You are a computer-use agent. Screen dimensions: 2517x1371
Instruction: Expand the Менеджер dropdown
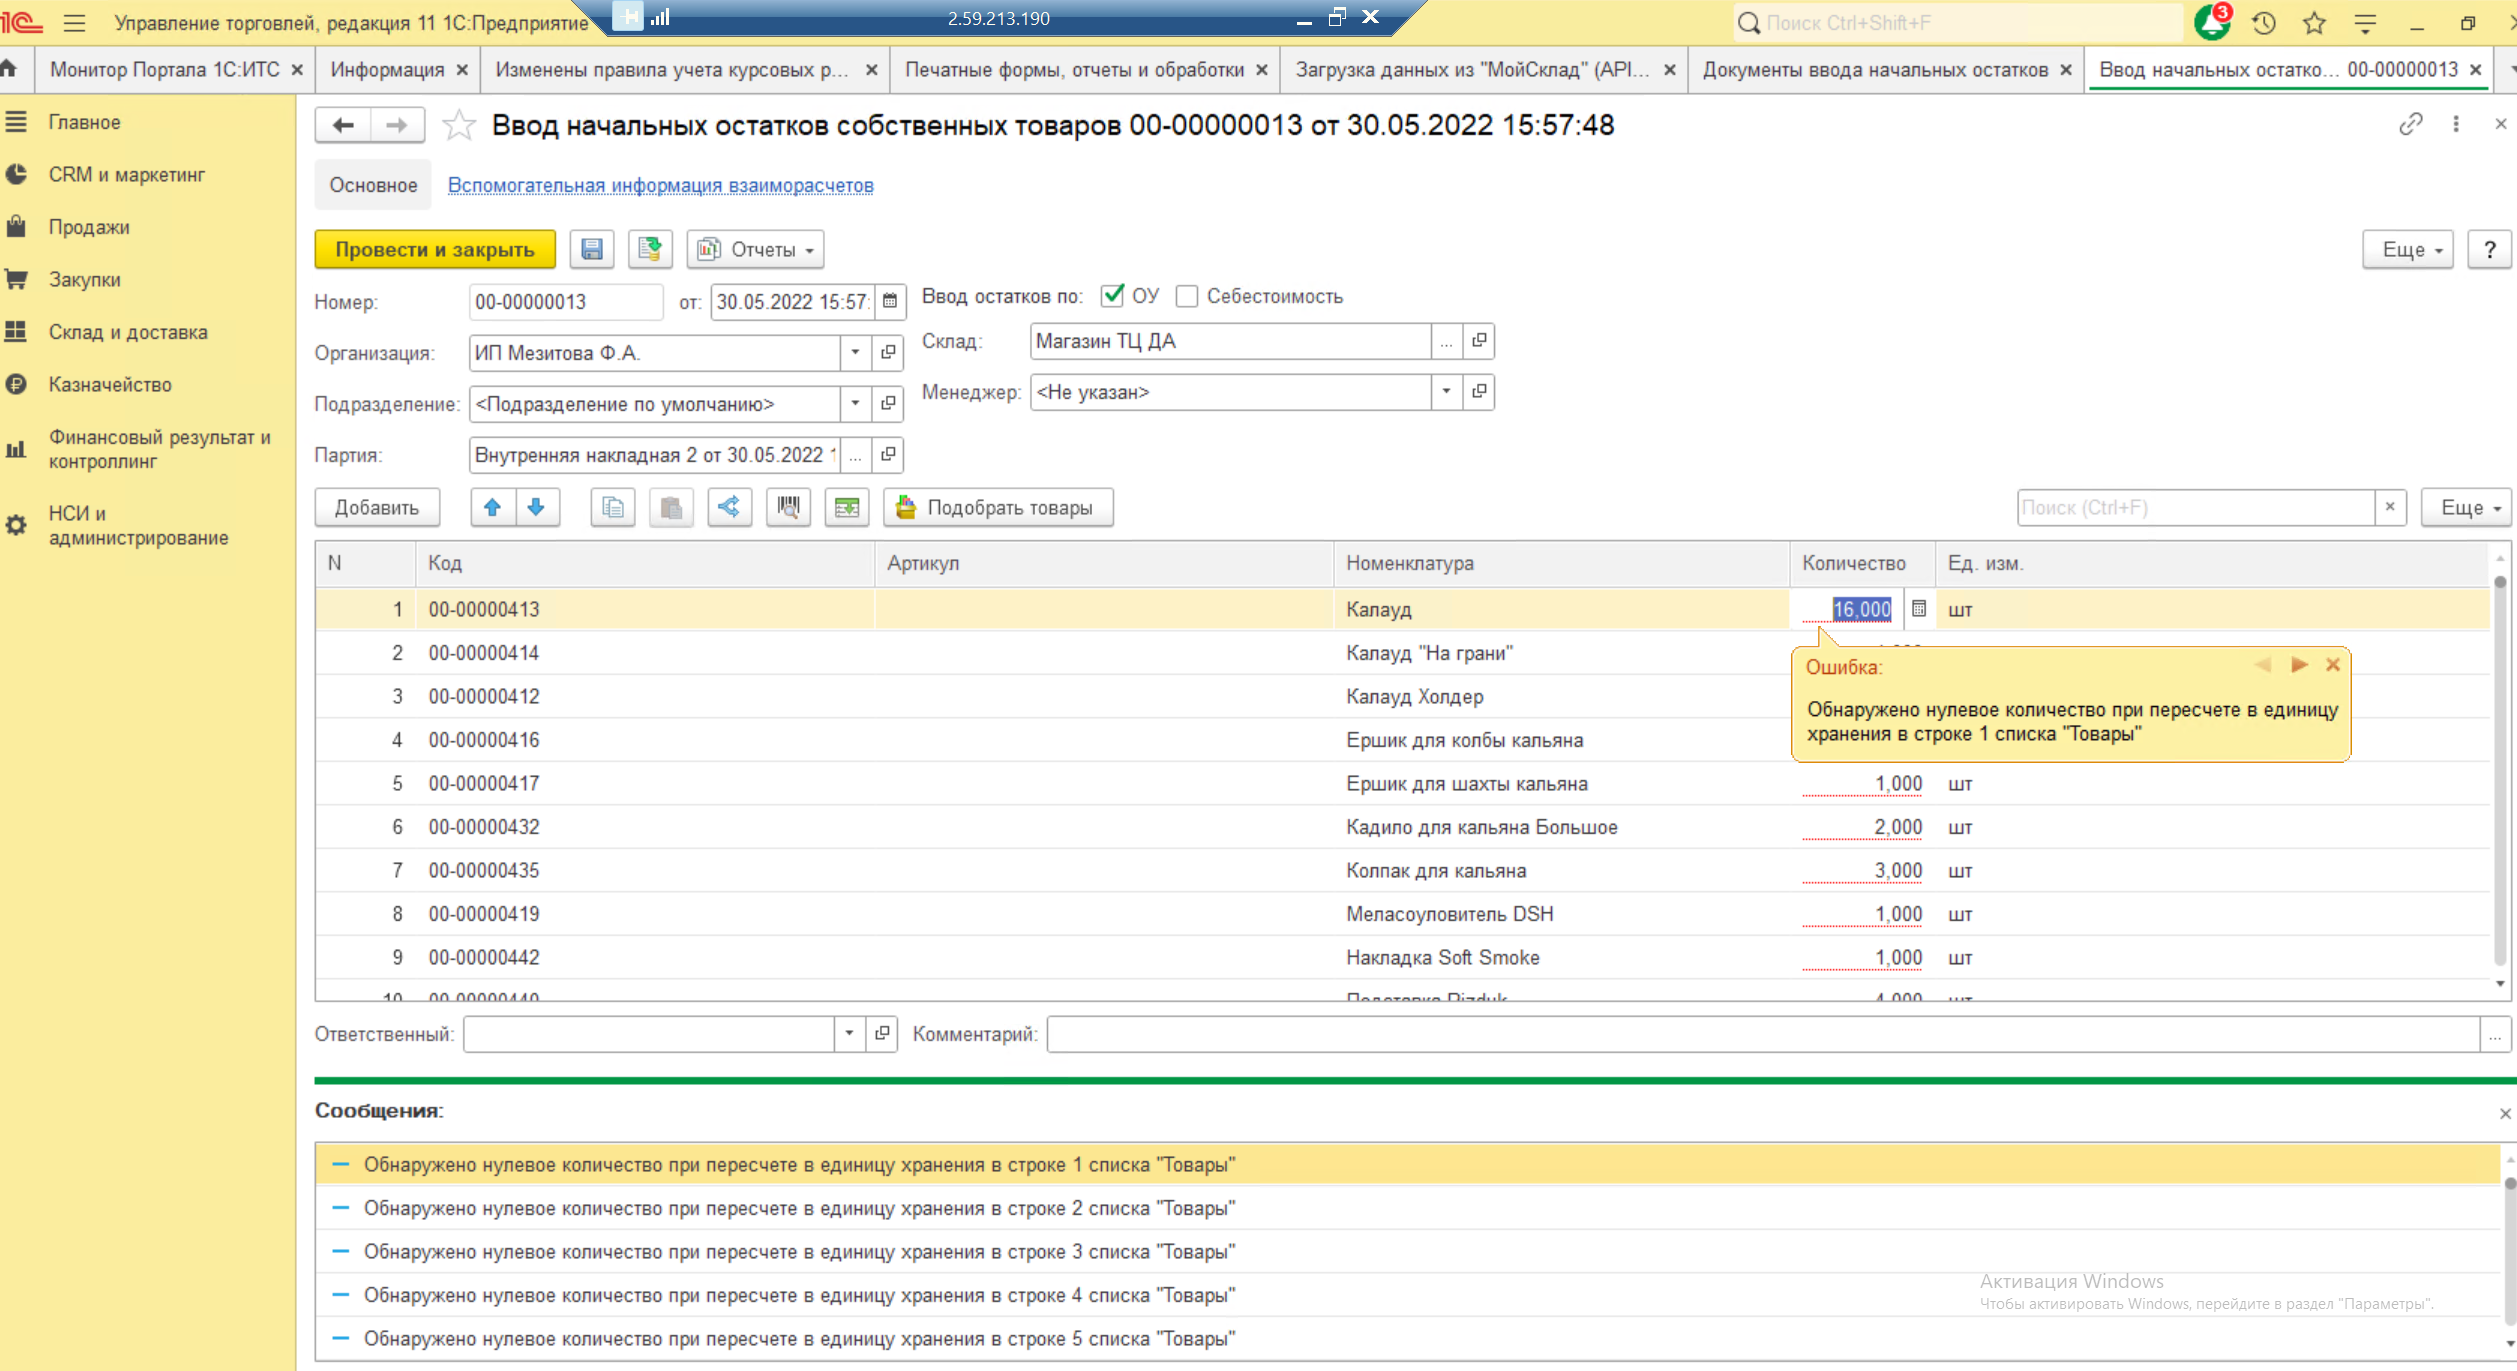(1446, 391)
